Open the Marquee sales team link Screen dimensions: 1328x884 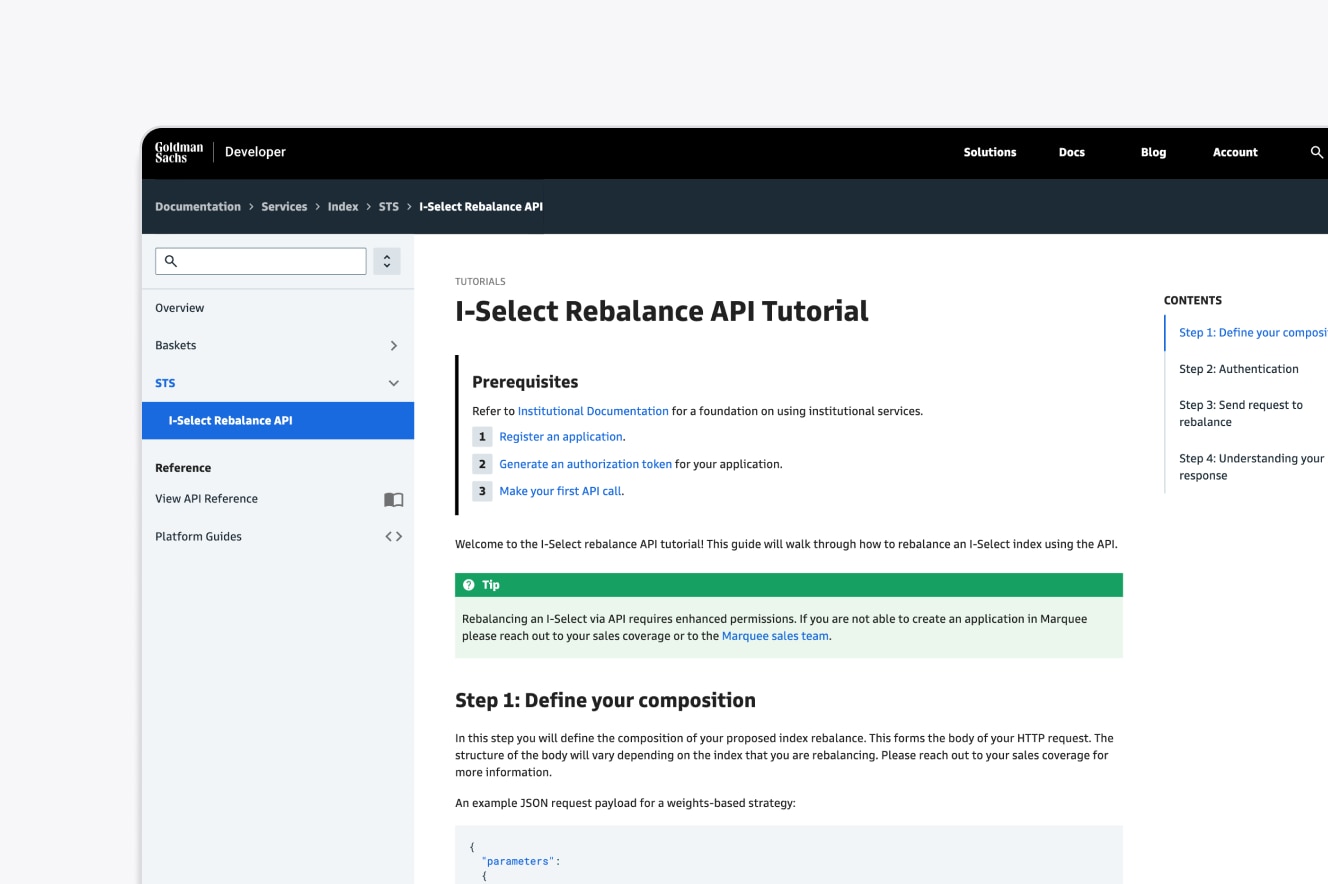point(775,636)
